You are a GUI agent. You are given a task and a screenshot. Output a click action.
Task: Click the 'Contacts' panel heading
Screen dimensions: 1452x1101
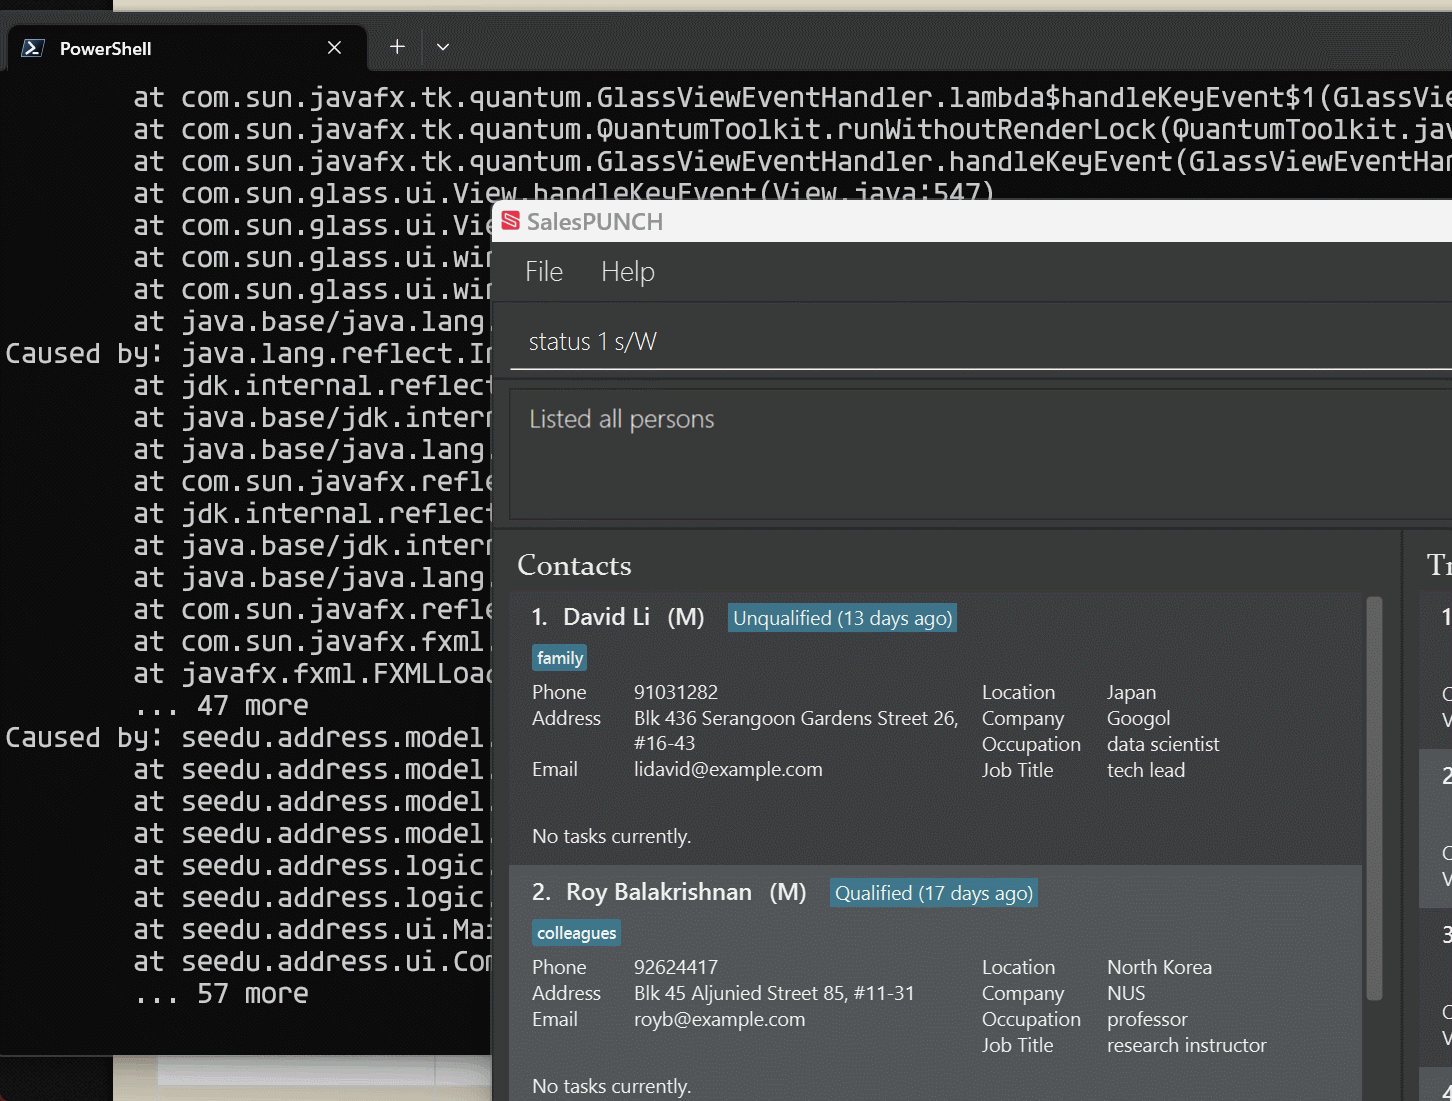click(574, 565)
